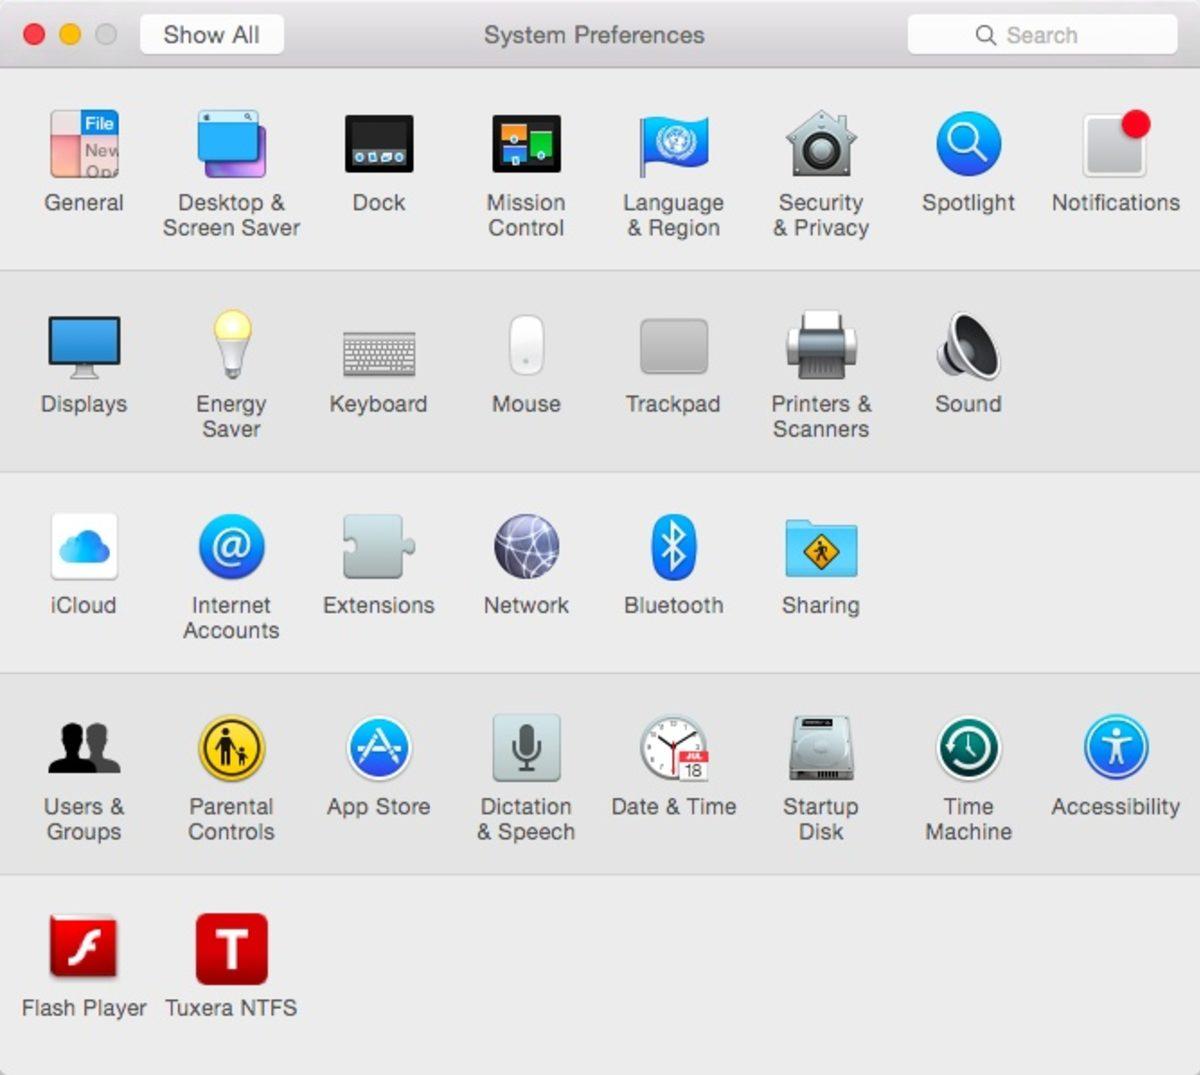The width and height of the screenshot is (1200, 1075).
Task: Open Notifications preferences
Action: 1114,143
